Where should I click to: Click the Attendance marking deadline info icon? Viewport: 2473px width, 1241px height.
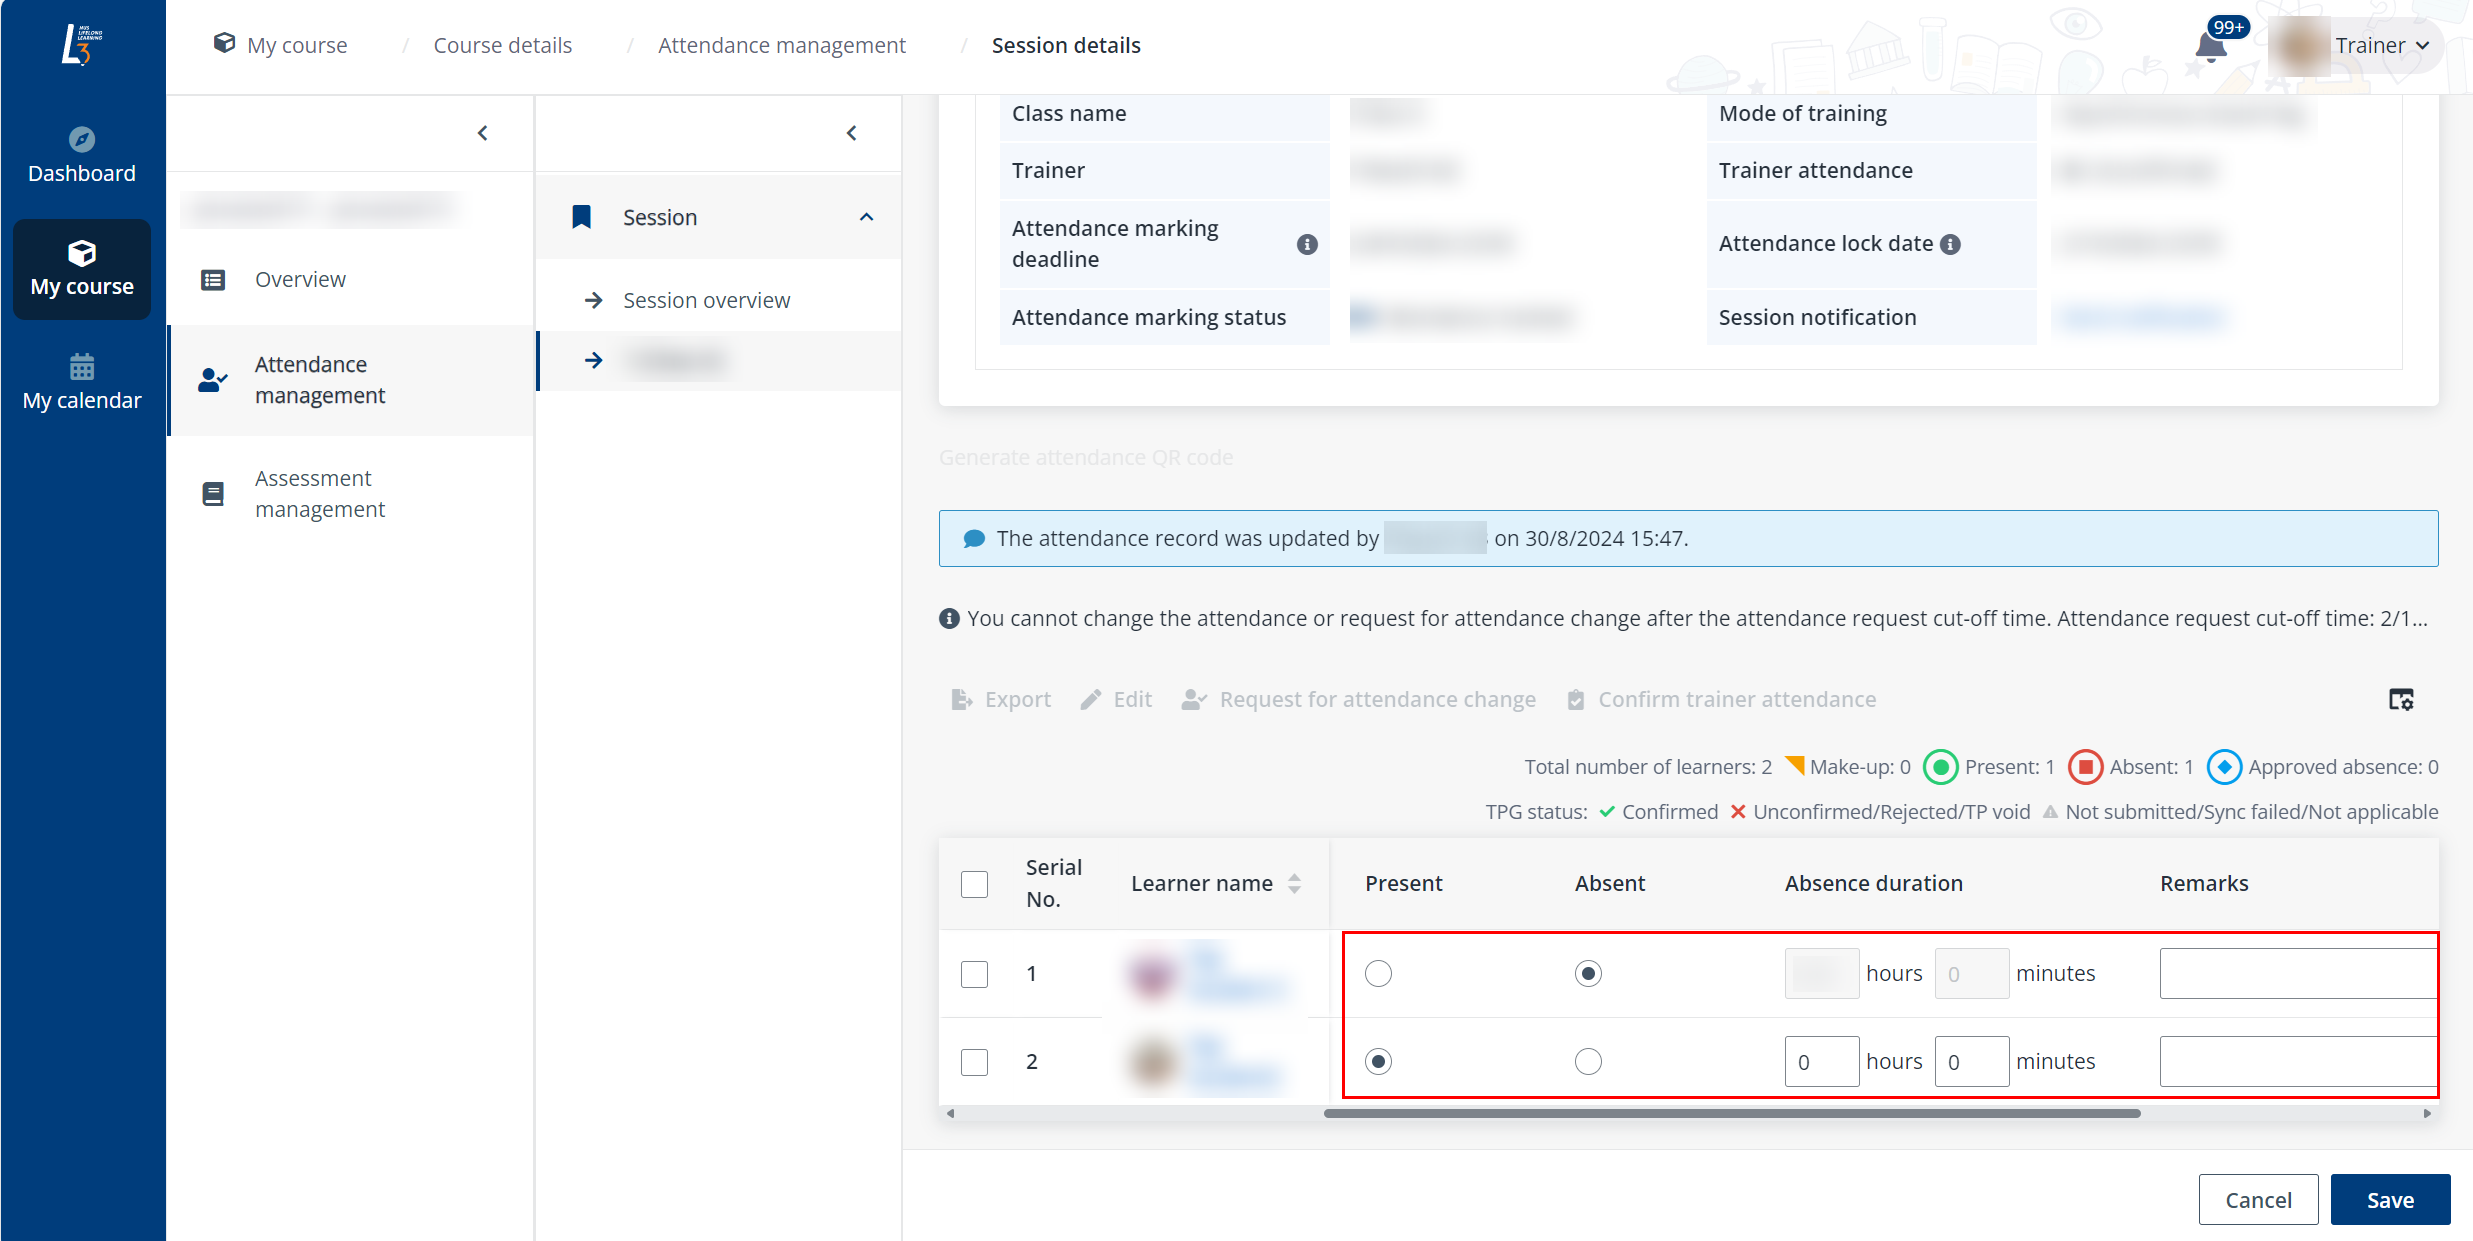[x=1307, y=244]
